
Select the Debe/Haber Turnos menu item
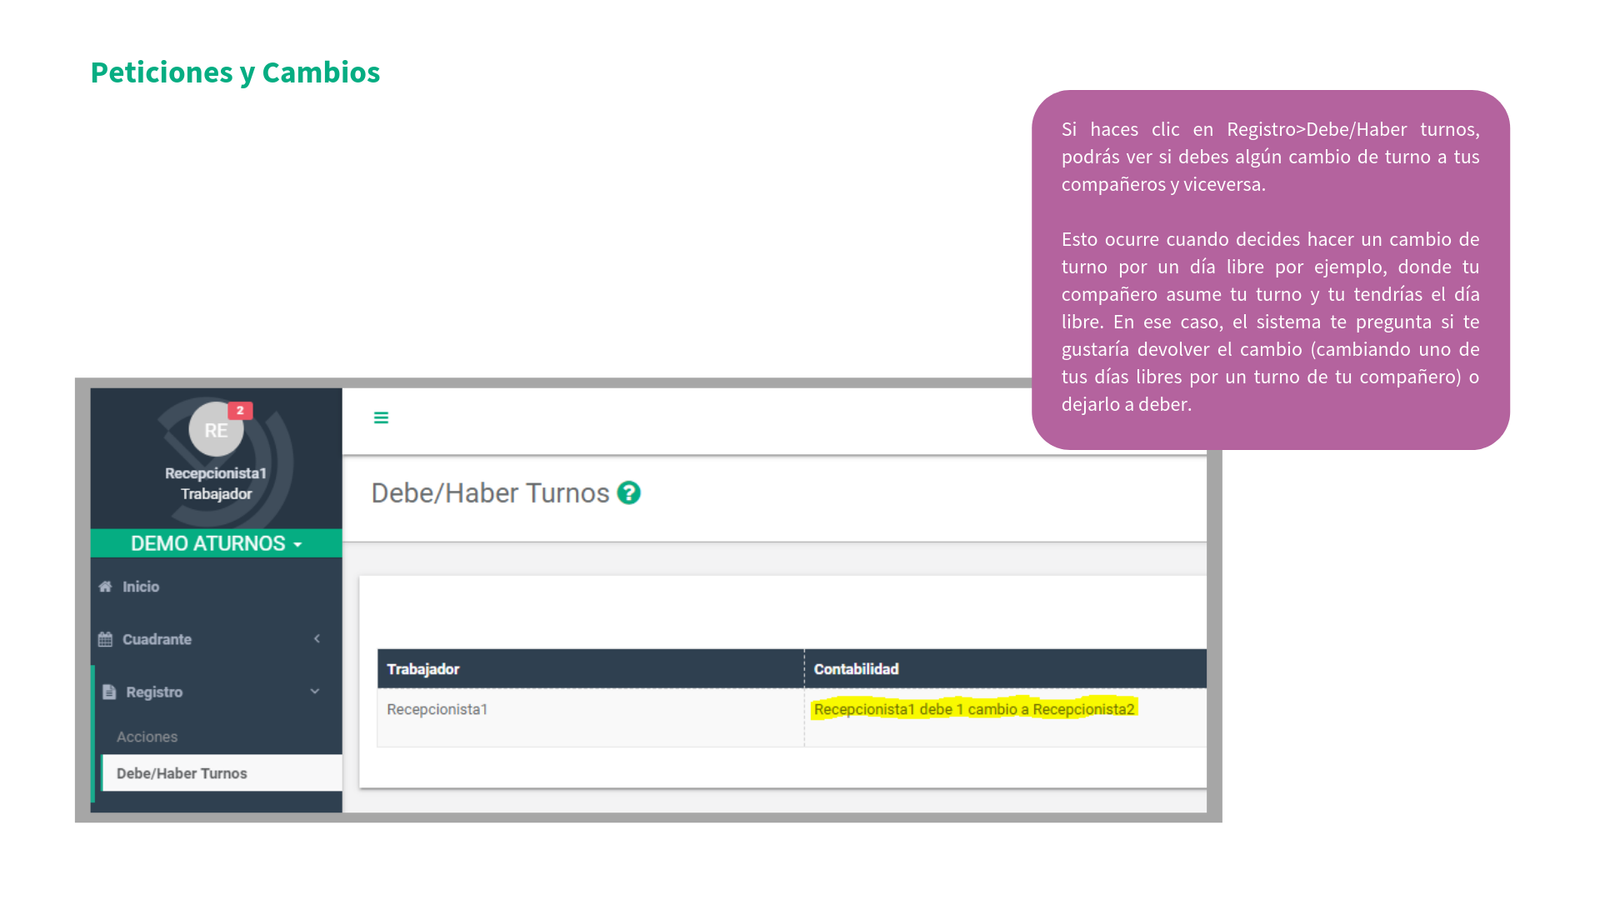point(182,773)
